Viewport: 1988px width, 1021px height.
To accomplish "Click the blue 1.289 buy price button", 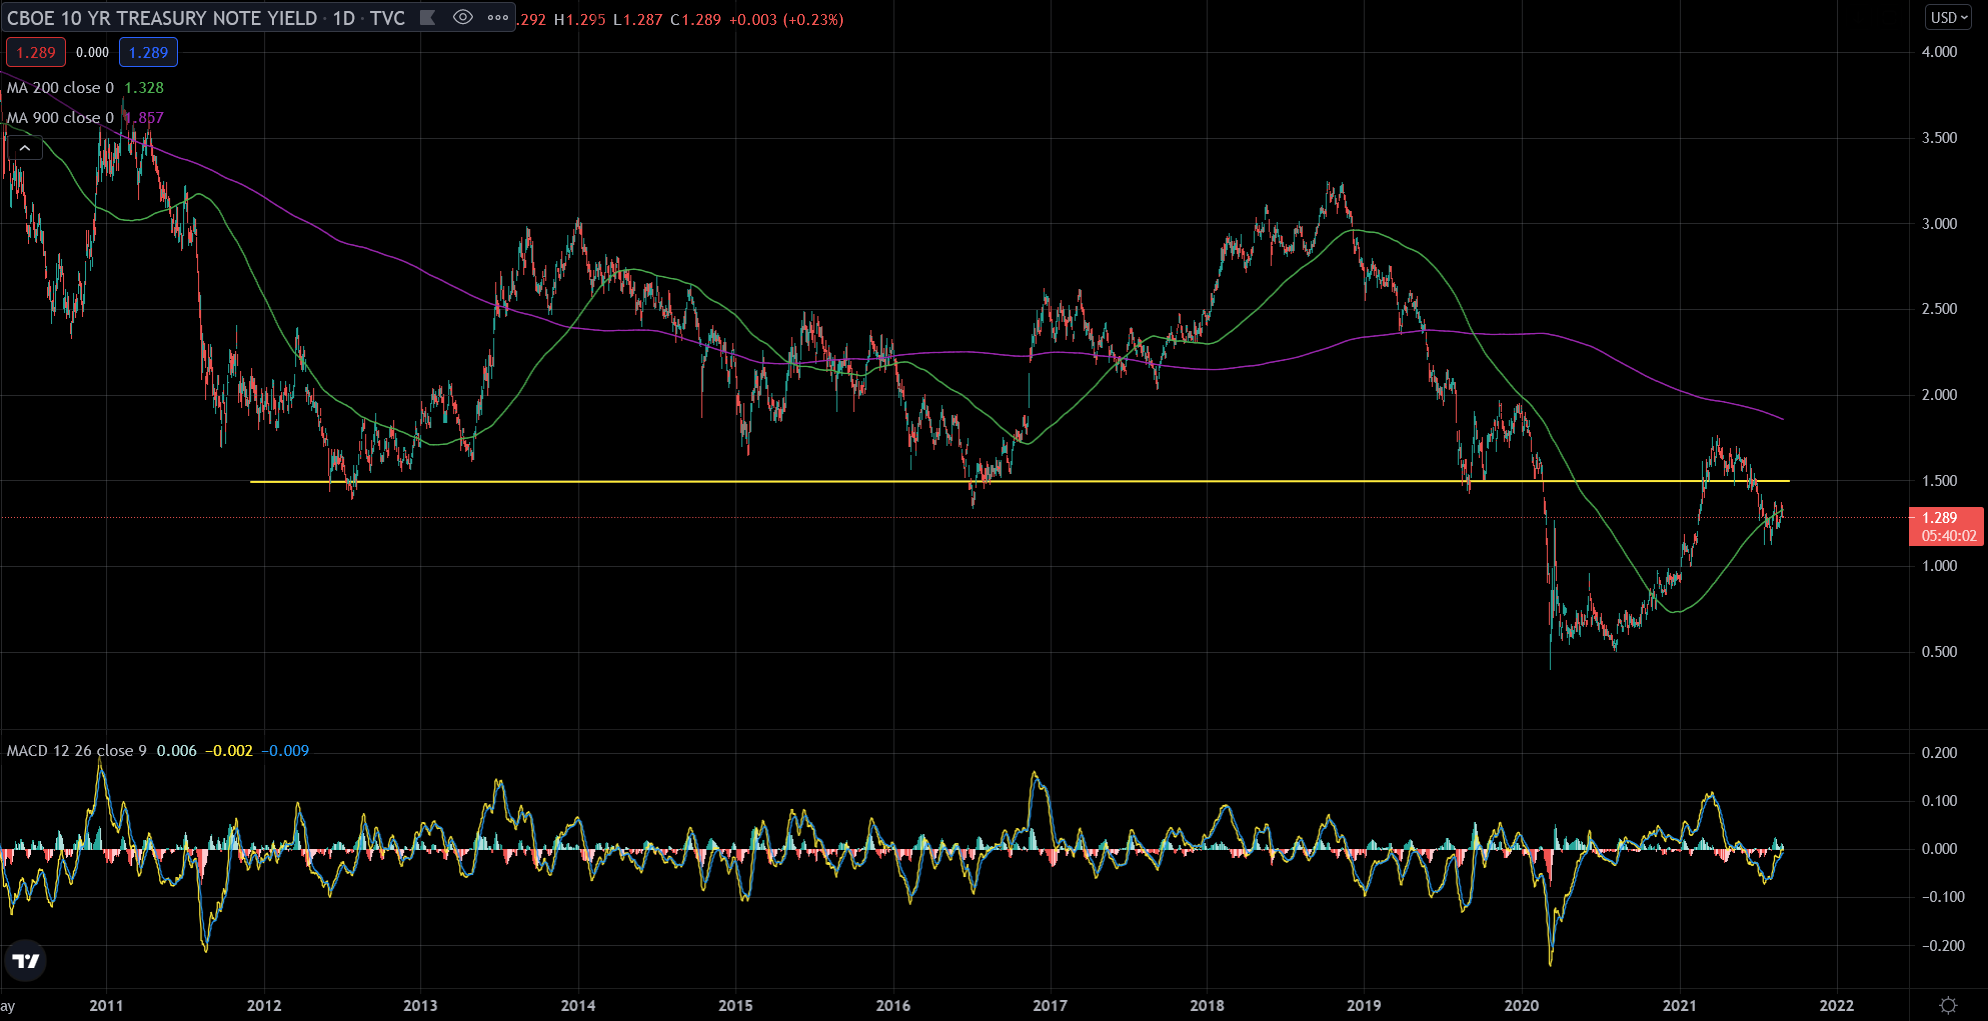I will pyautogui.click(x=148, y=52).
